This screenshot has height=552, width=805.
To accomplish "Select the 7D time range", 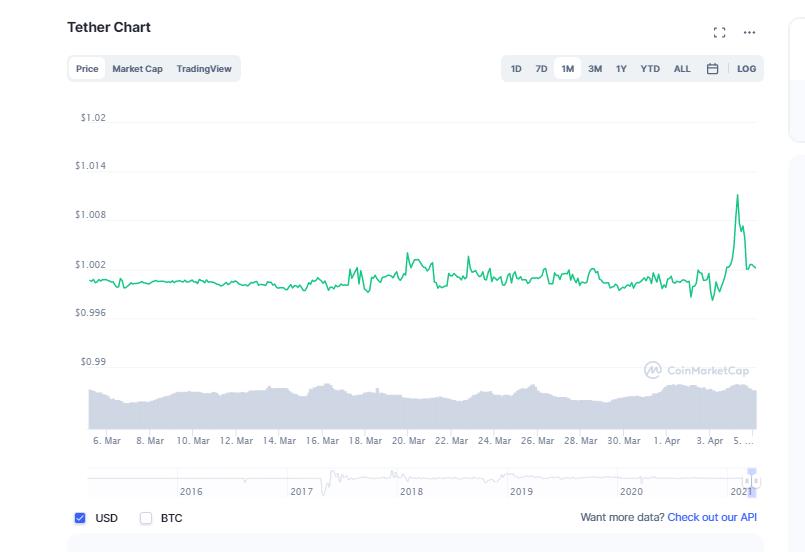I will [541, 69].
